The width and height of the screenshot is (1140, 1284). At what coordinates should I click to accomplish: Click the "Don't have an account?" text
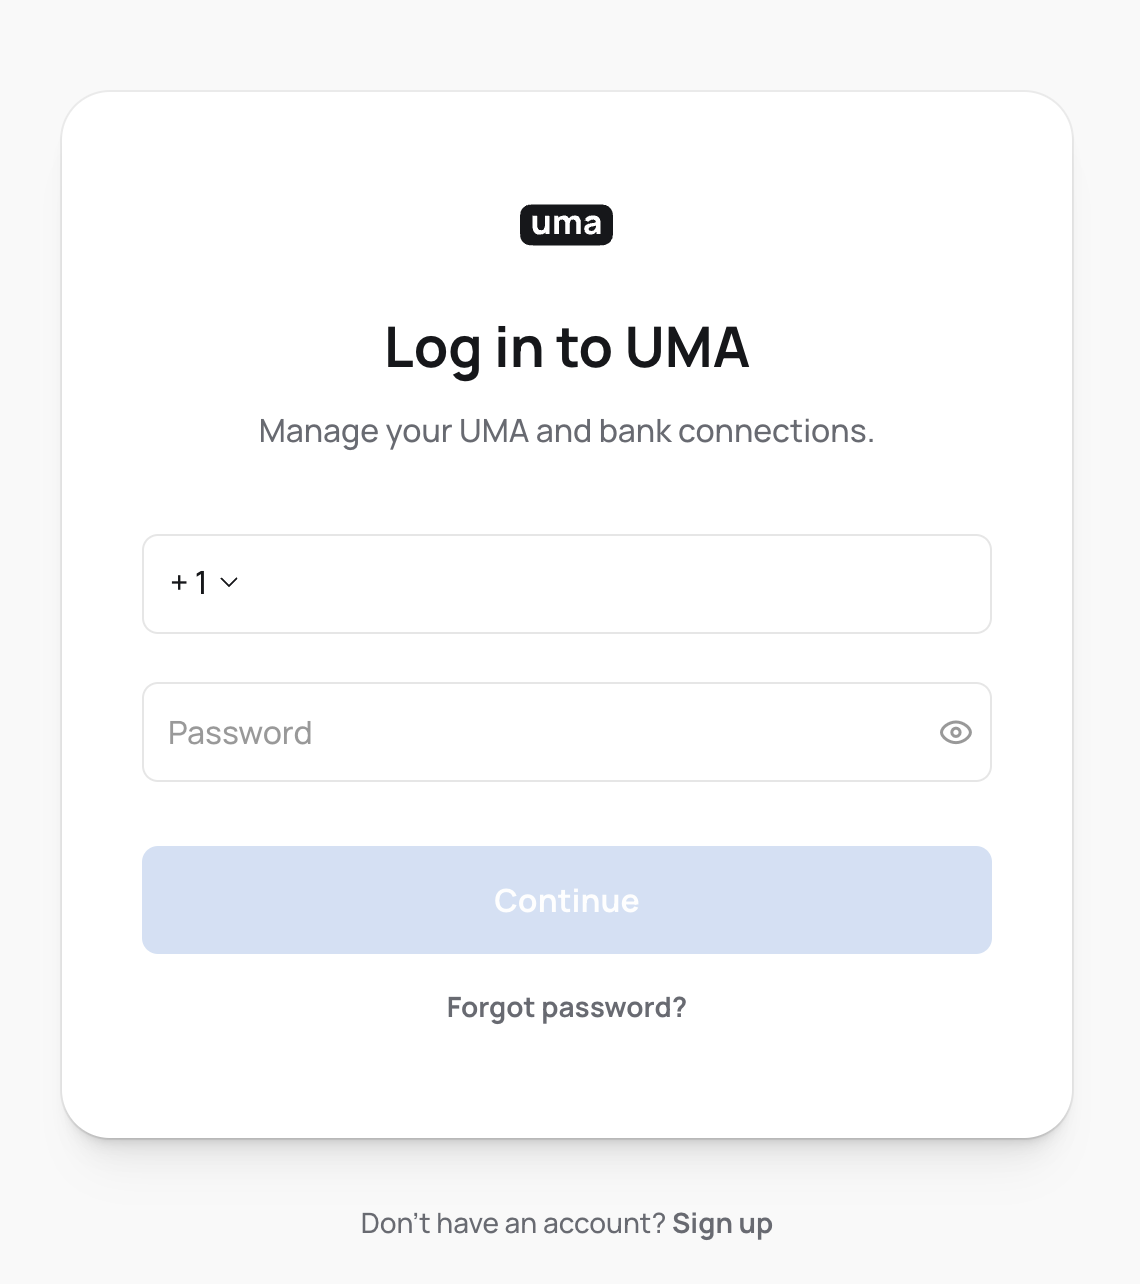513,1223
